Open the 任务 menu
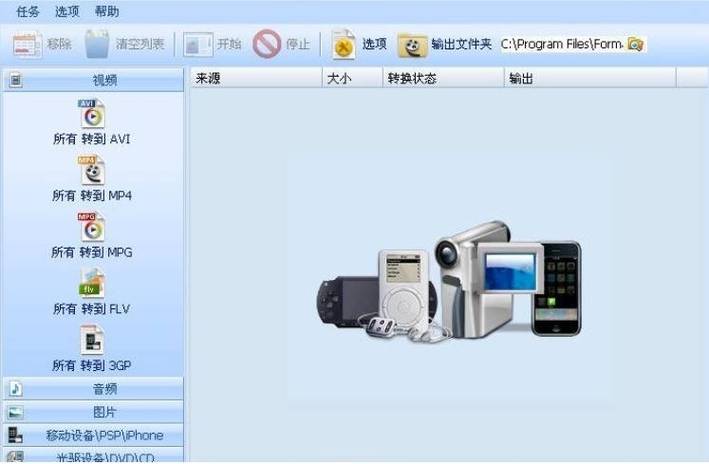 click(x=28, y=11)
